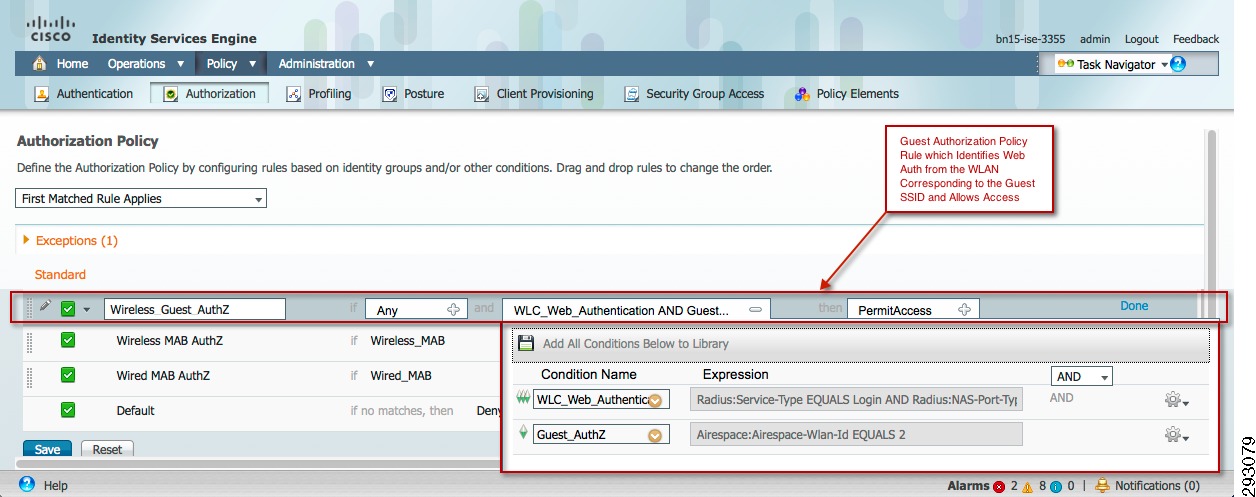The height and width of the screenshot is (497, 1256).
Task: Click the Add All Conditions Below to Library text
Action: coord(636,343)
